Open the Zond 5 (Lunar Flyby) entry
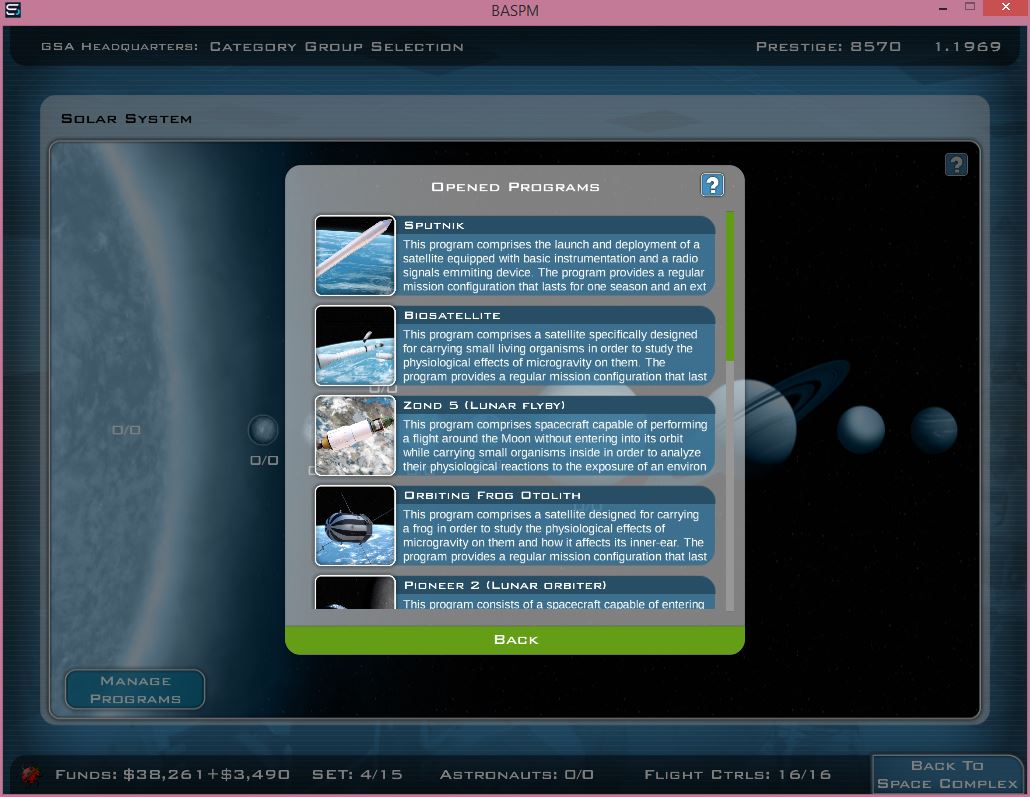This screenshot has height=797, width=1030. (515, 436)
